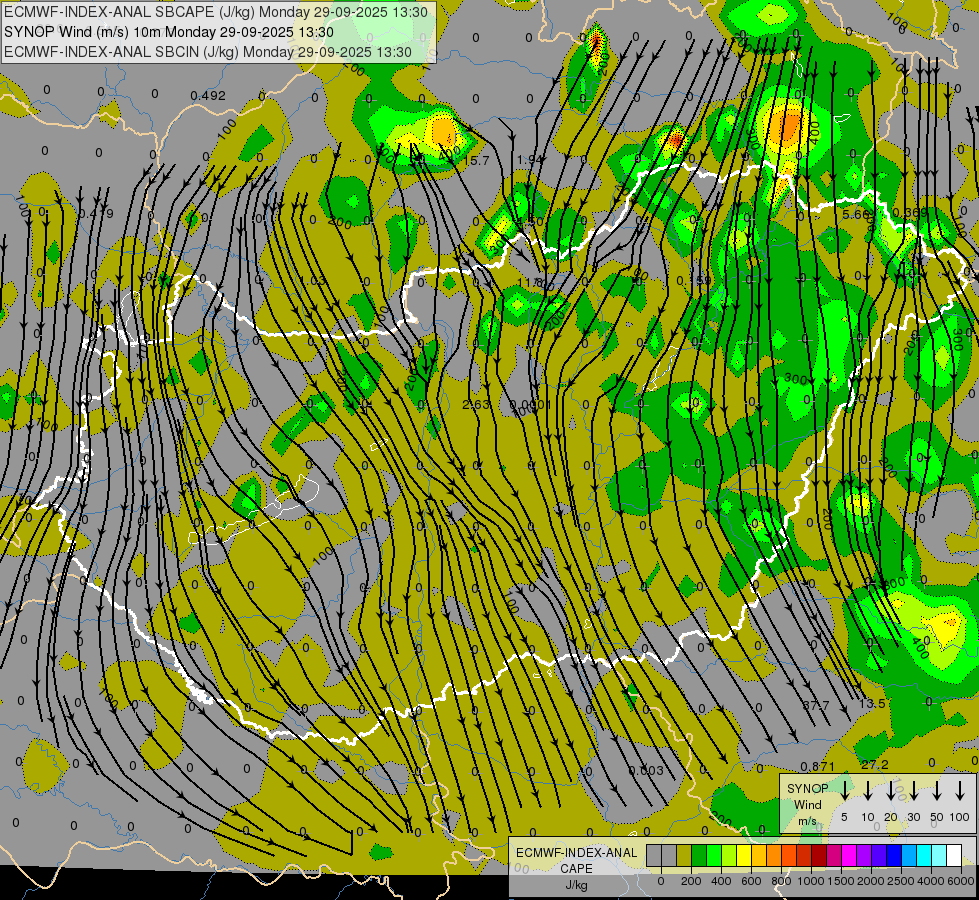Viewport: 979px width, 900px height.
Task: Pick the cyan CAPE legend swatch
Action: click(923, 856)
